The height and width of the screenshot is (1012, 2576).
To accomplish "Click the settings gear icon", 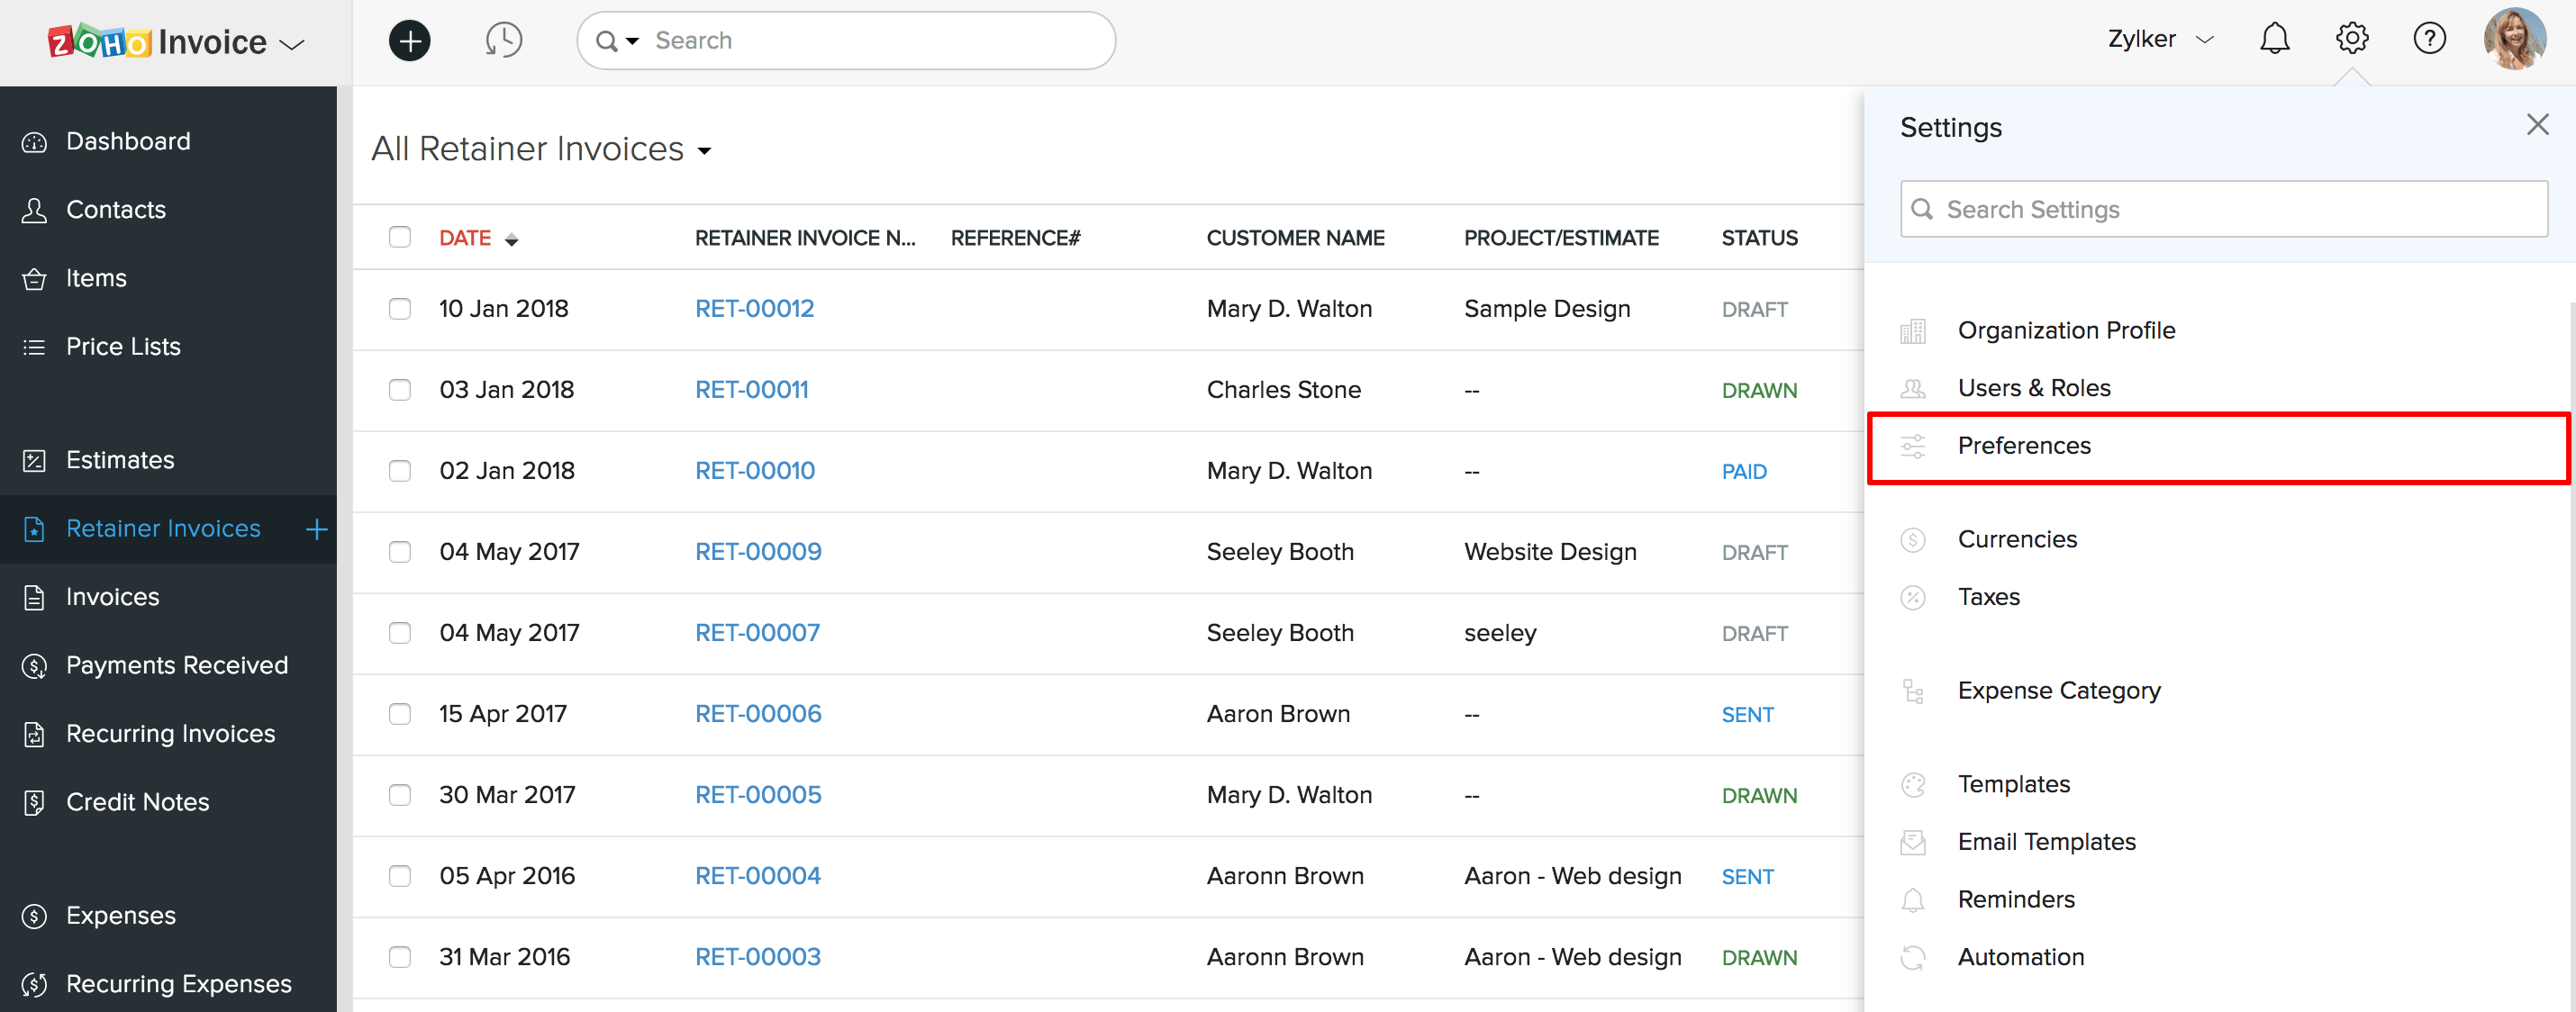I will click(2351, 39).
